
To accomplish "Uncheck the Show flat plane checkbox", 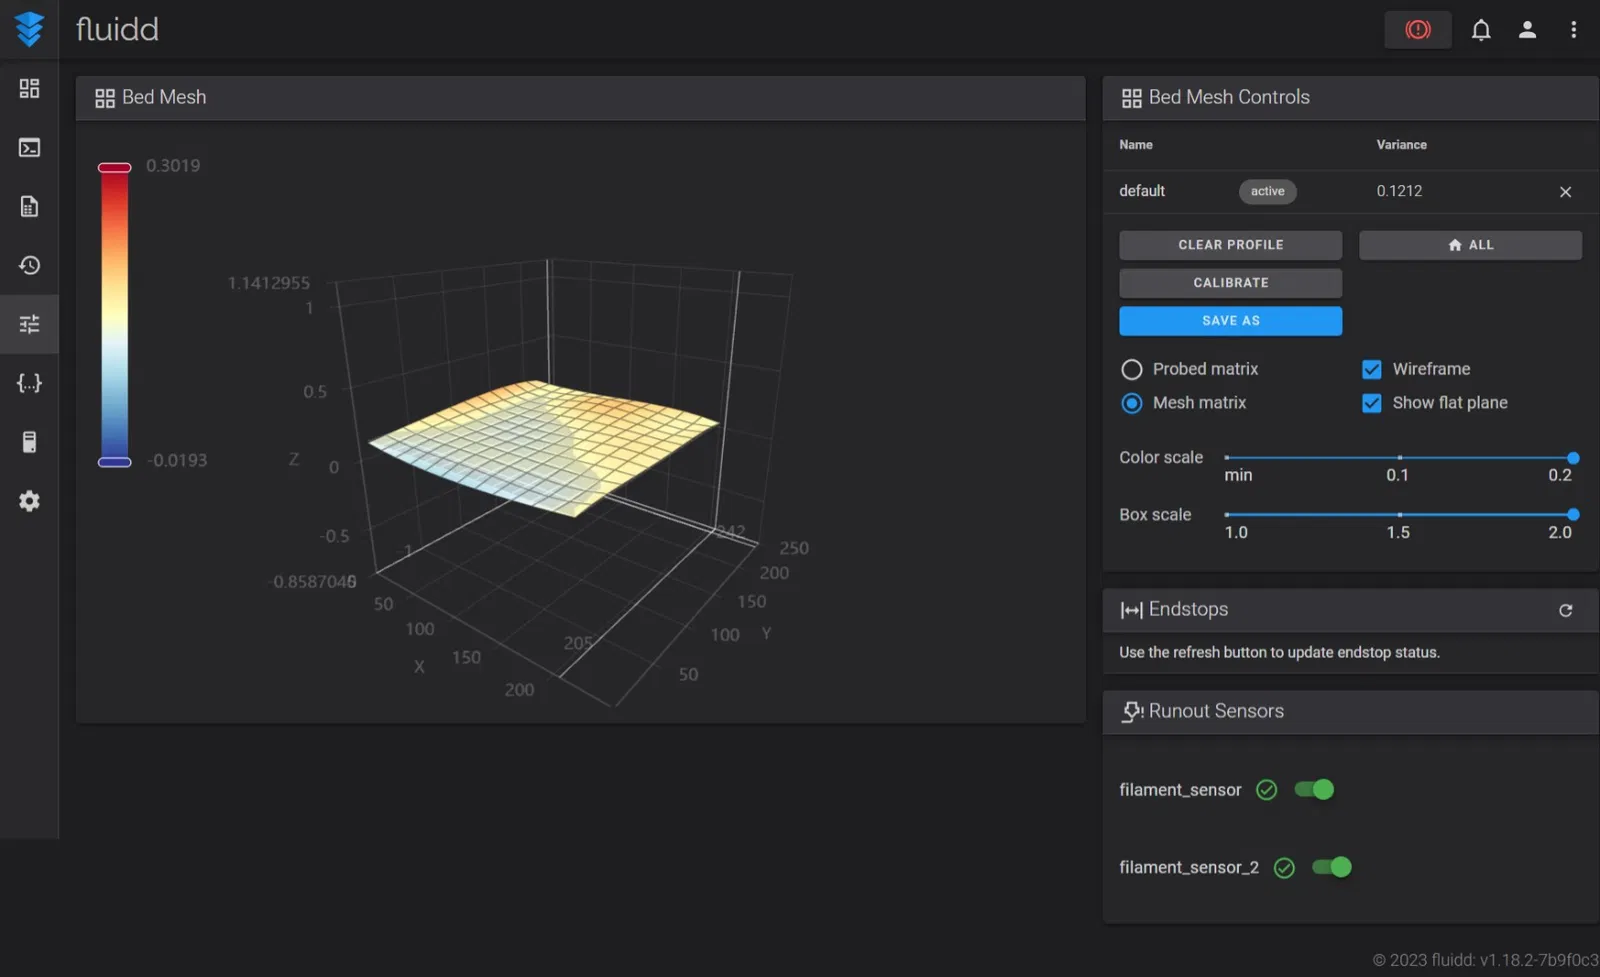I will coord(1371,403).
